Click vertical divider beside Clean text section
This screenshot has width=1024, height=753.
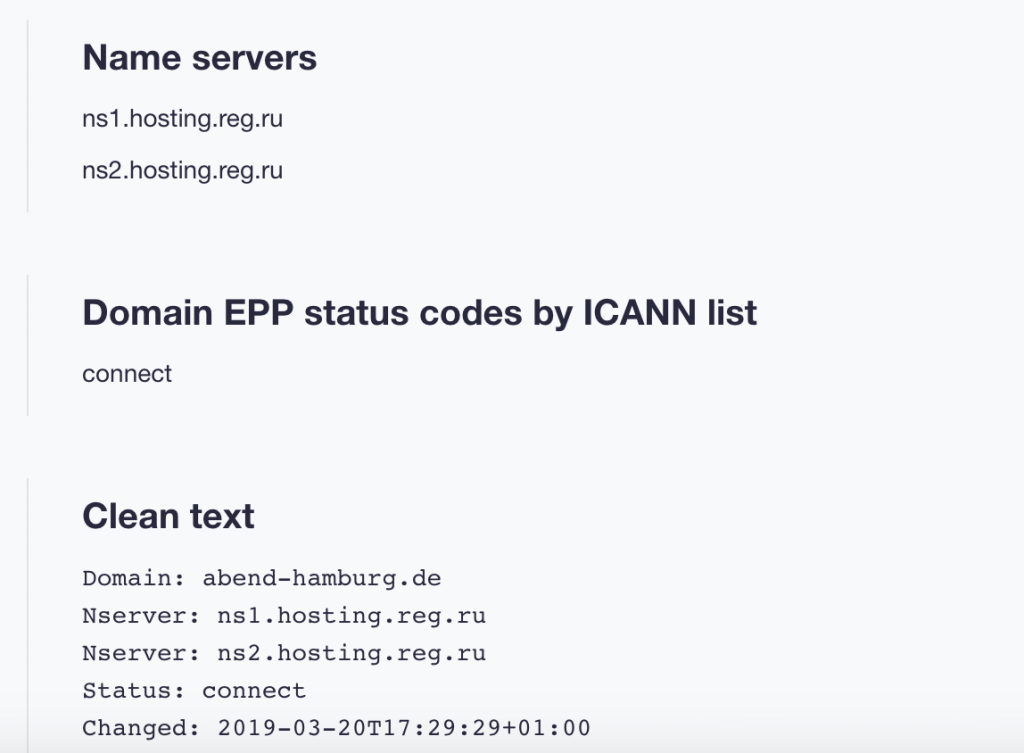point(27,615)
